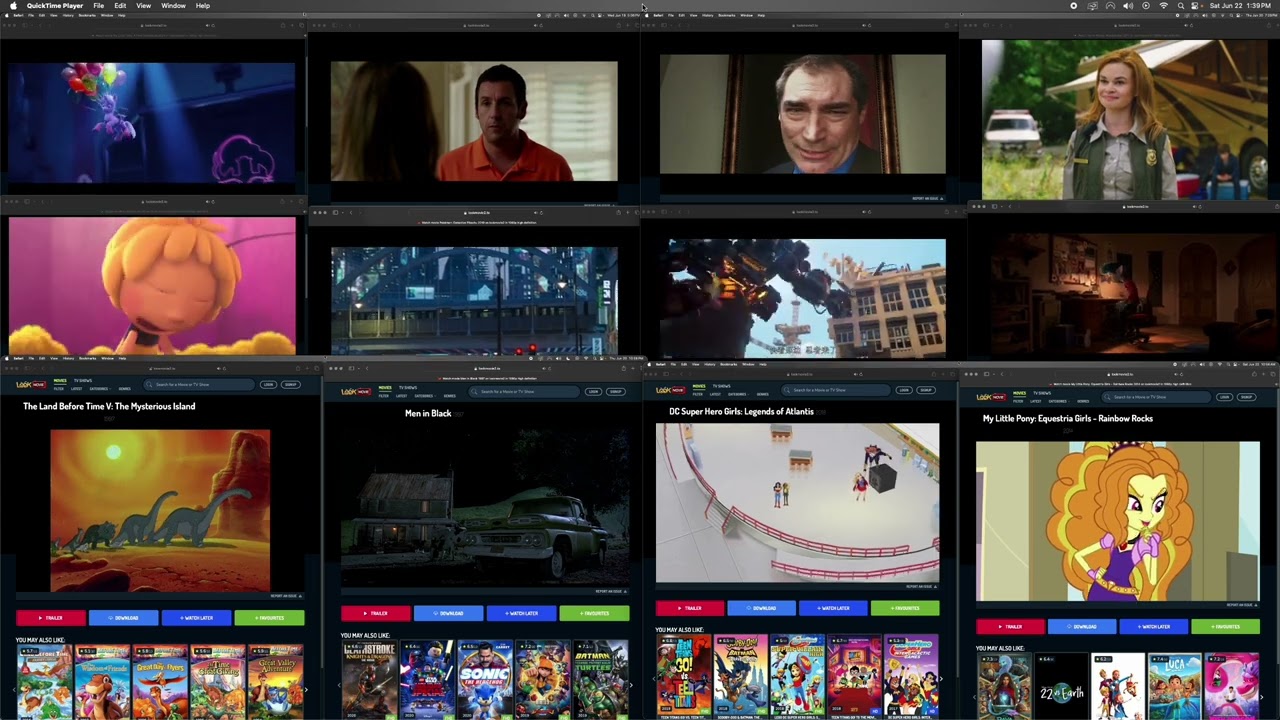Open the Wi-Fi status menu
The height and width of the screenshot is (720, 1280).
[x=1163, y=6]
